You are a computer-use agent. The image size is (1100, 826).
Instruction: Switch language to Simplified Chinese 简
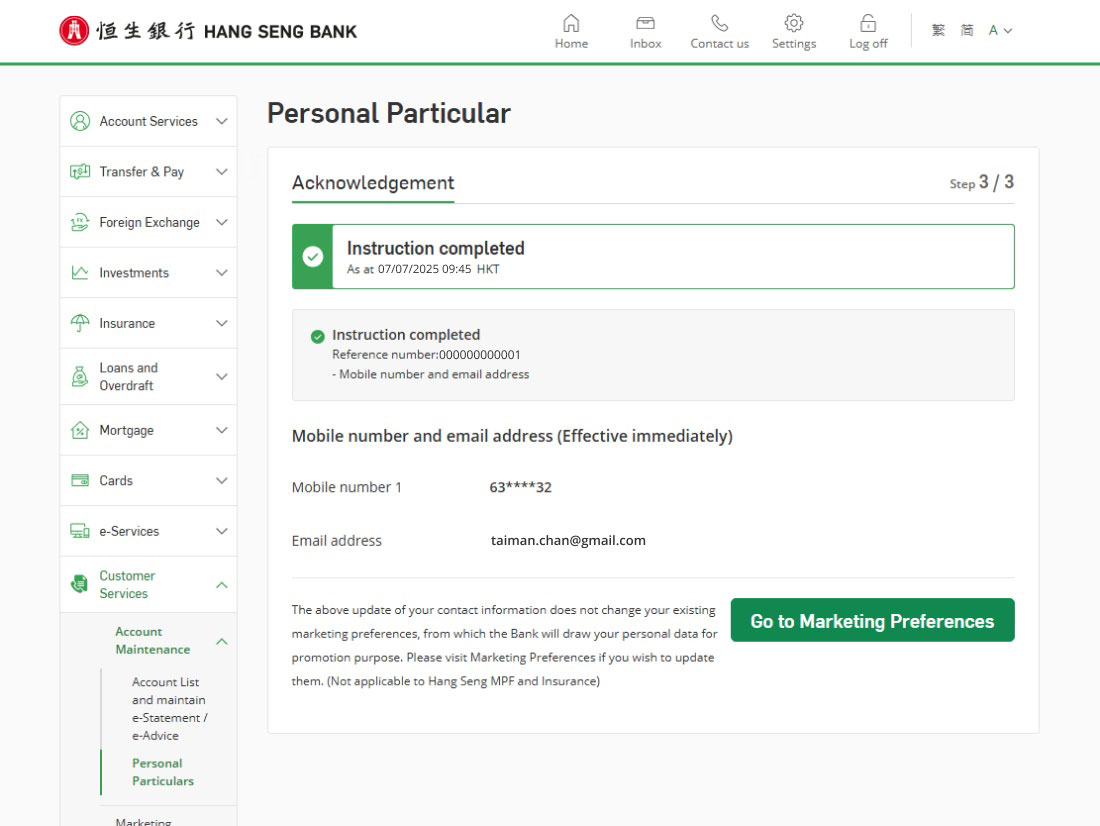(967, 31)
